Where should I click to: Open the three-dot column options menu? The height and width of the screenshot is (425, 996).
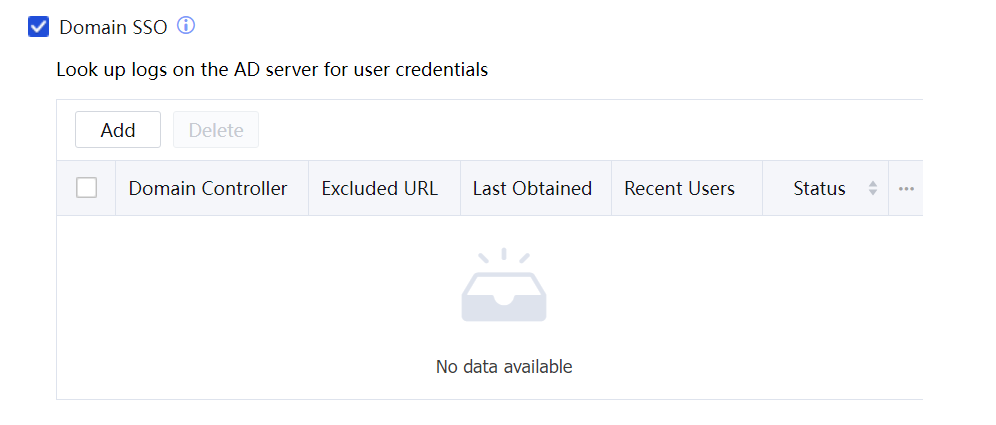(906, 188)
